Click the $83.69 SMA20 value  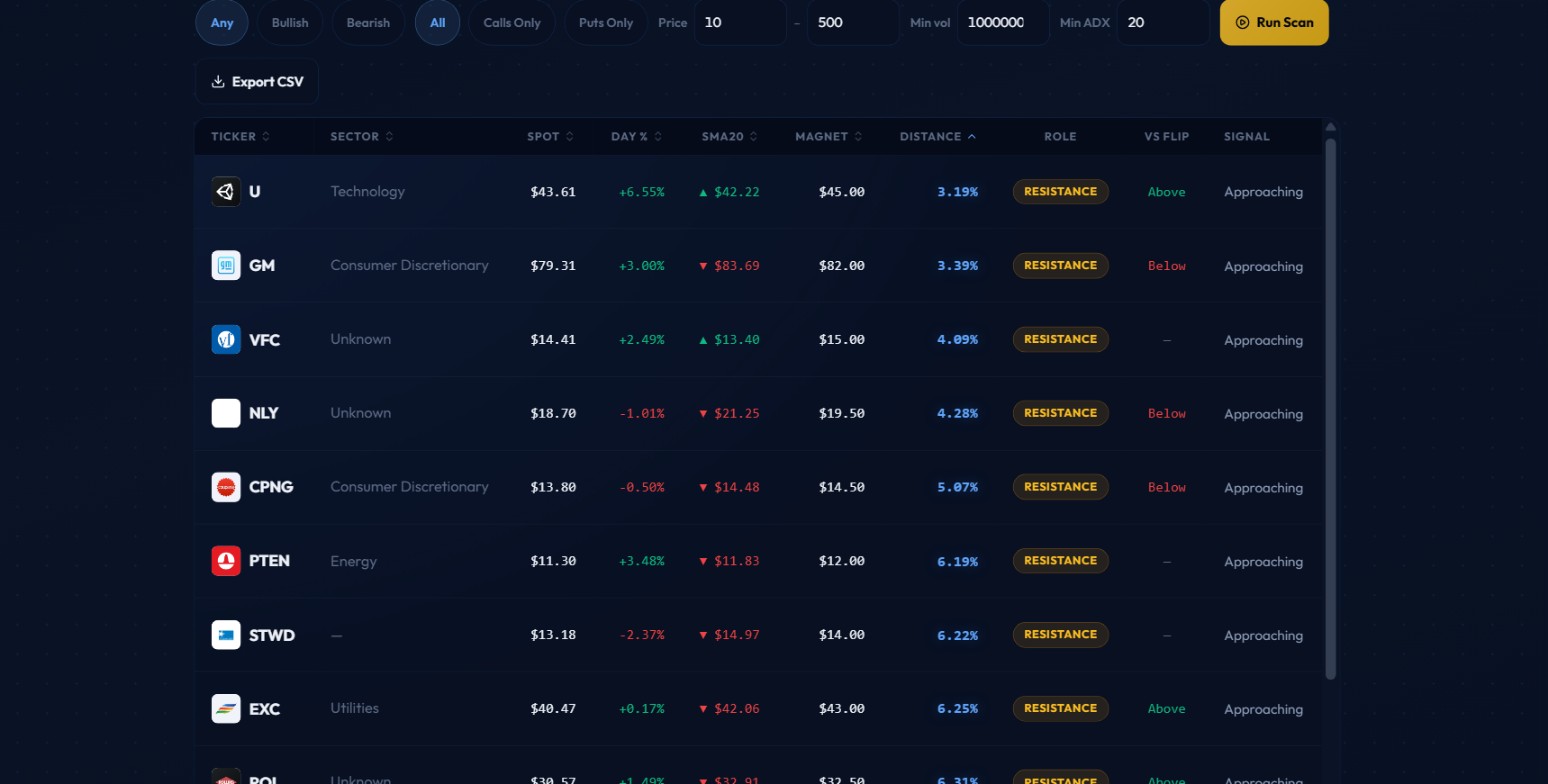coord(736,266)
